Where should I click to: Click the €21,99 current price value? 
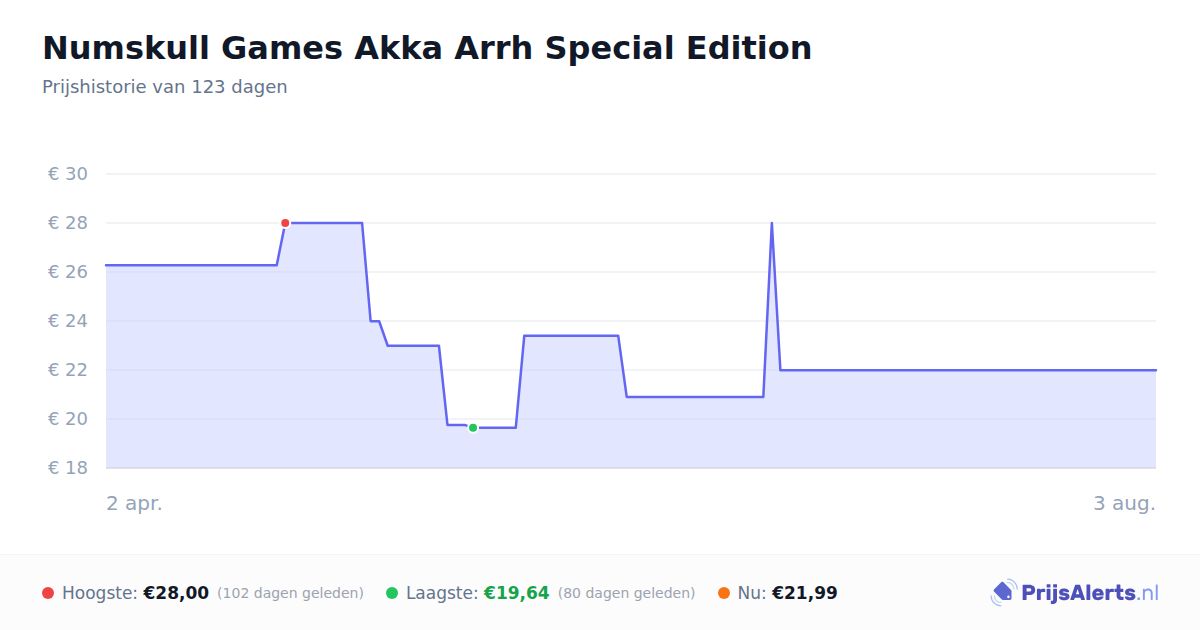point(805,593)
